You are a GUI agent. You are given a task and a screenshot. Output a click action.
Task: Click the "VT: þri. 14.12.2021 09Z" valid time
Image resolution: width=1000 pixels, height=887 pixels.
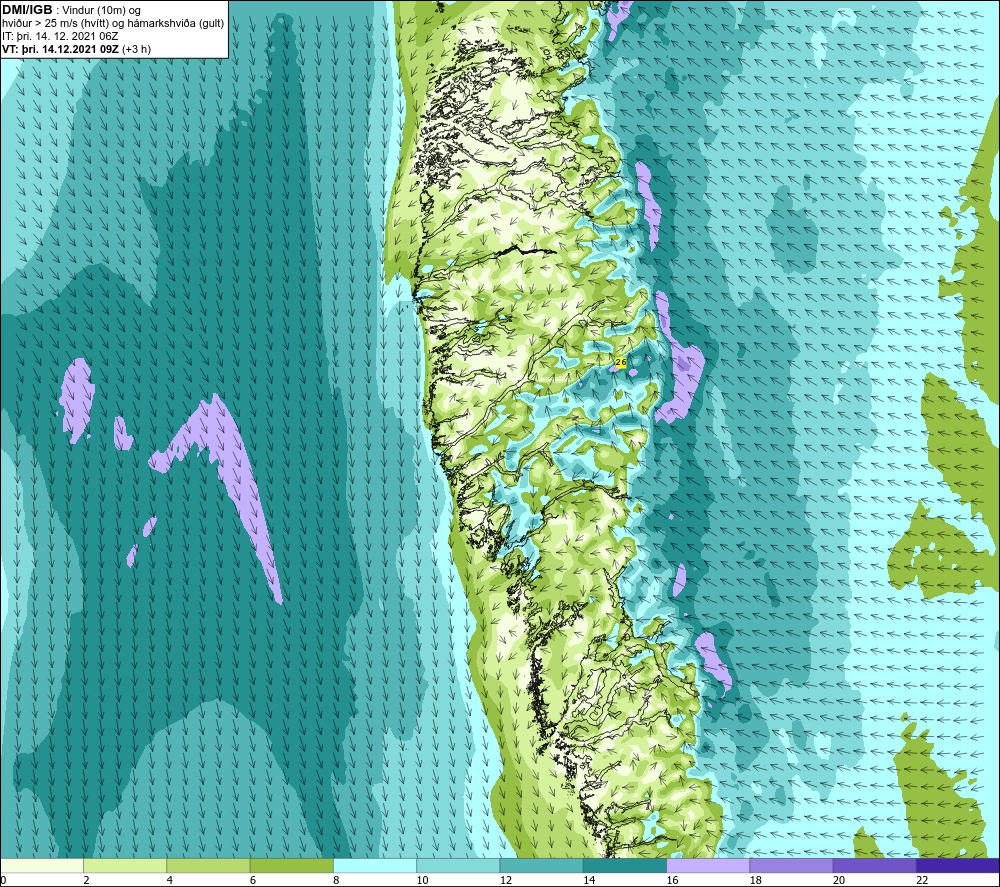point(61,49)
